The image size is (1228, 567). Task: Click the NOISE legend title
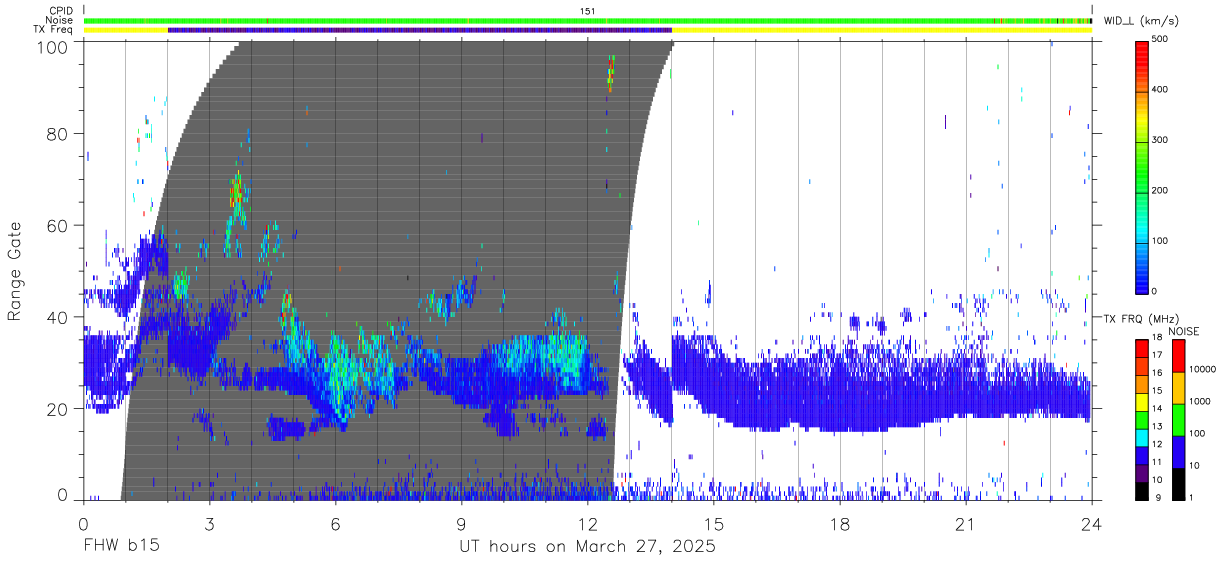click(x=1184, y=331)
